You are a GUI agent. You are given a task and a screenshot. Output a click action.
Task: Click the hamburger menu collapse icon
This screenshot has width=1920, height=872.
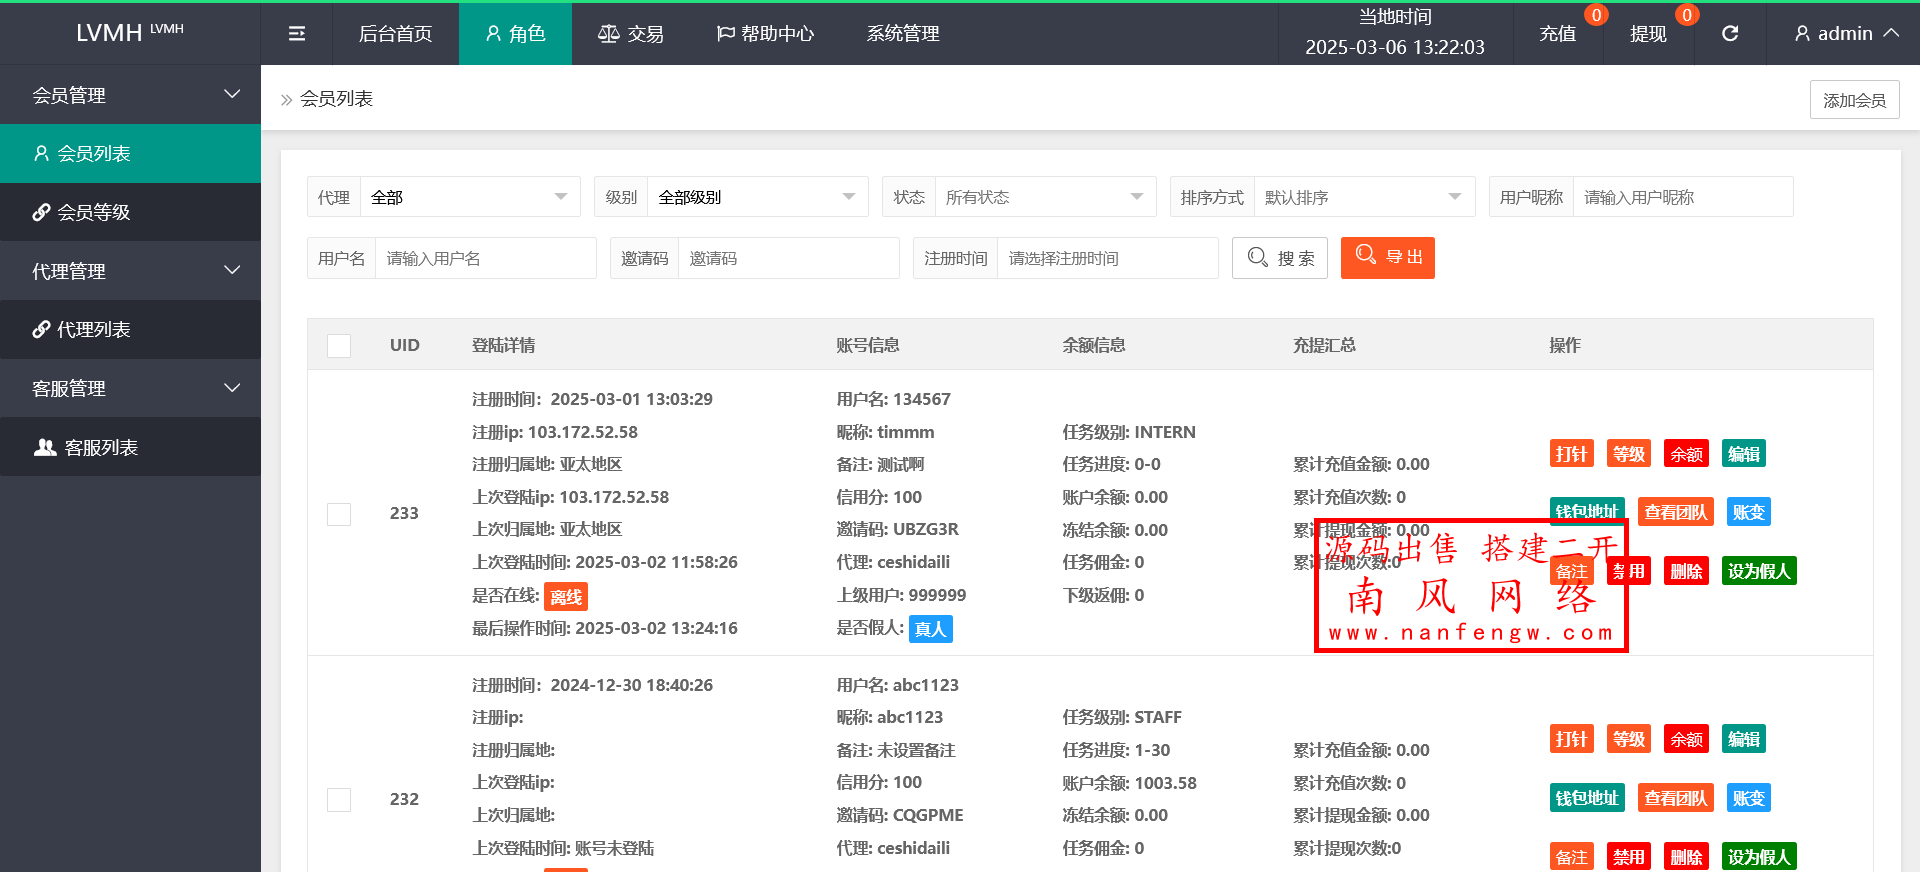297,34
